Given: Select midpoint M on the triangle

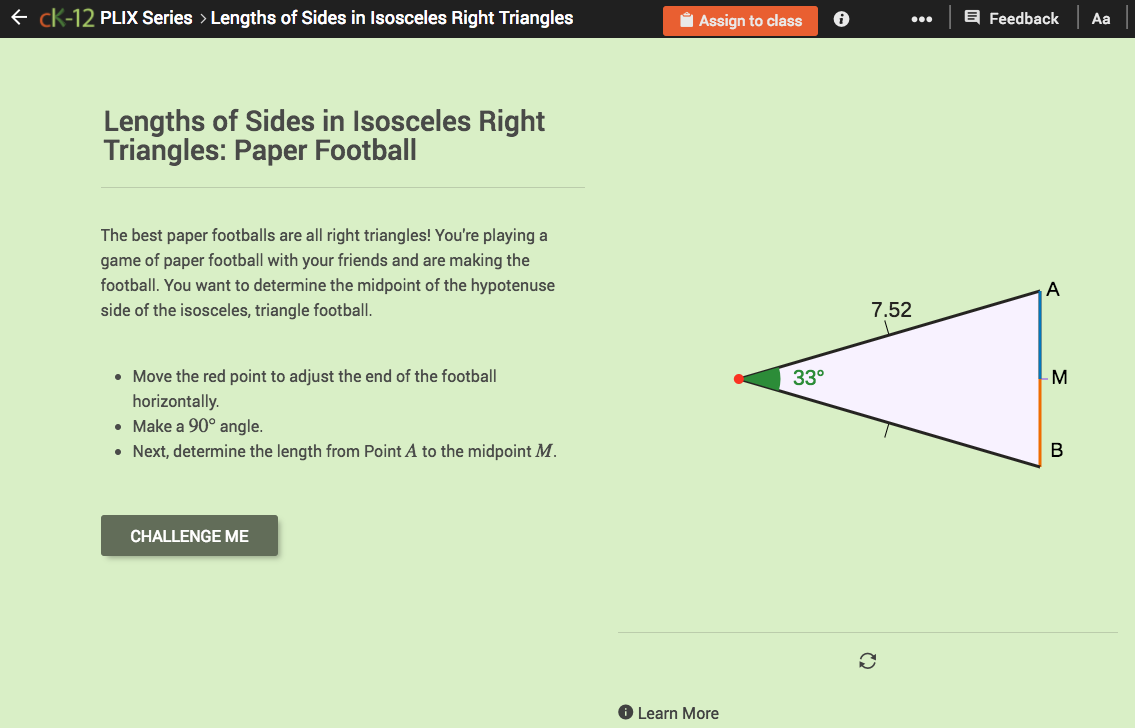Looking at the screenshot, I should (x=1040, y=377).
